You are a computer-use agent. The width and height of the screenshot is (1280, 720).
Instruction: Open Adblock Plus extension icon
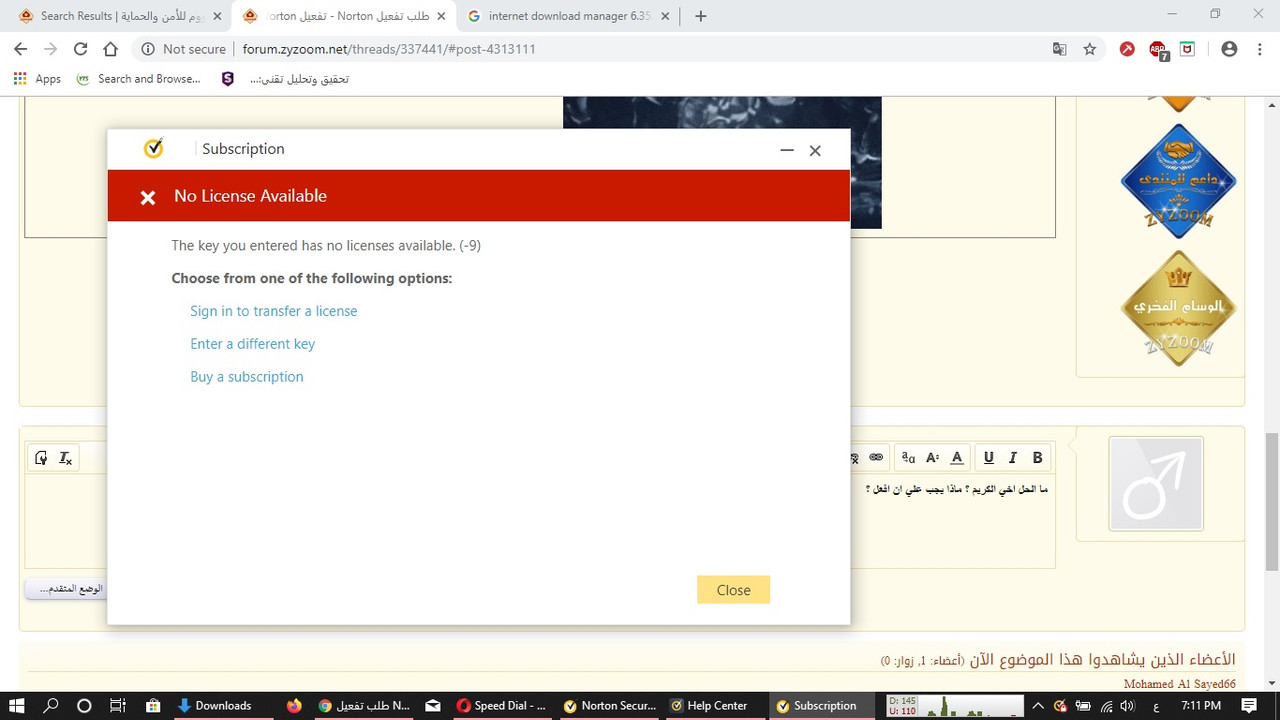coord(1158,50)
